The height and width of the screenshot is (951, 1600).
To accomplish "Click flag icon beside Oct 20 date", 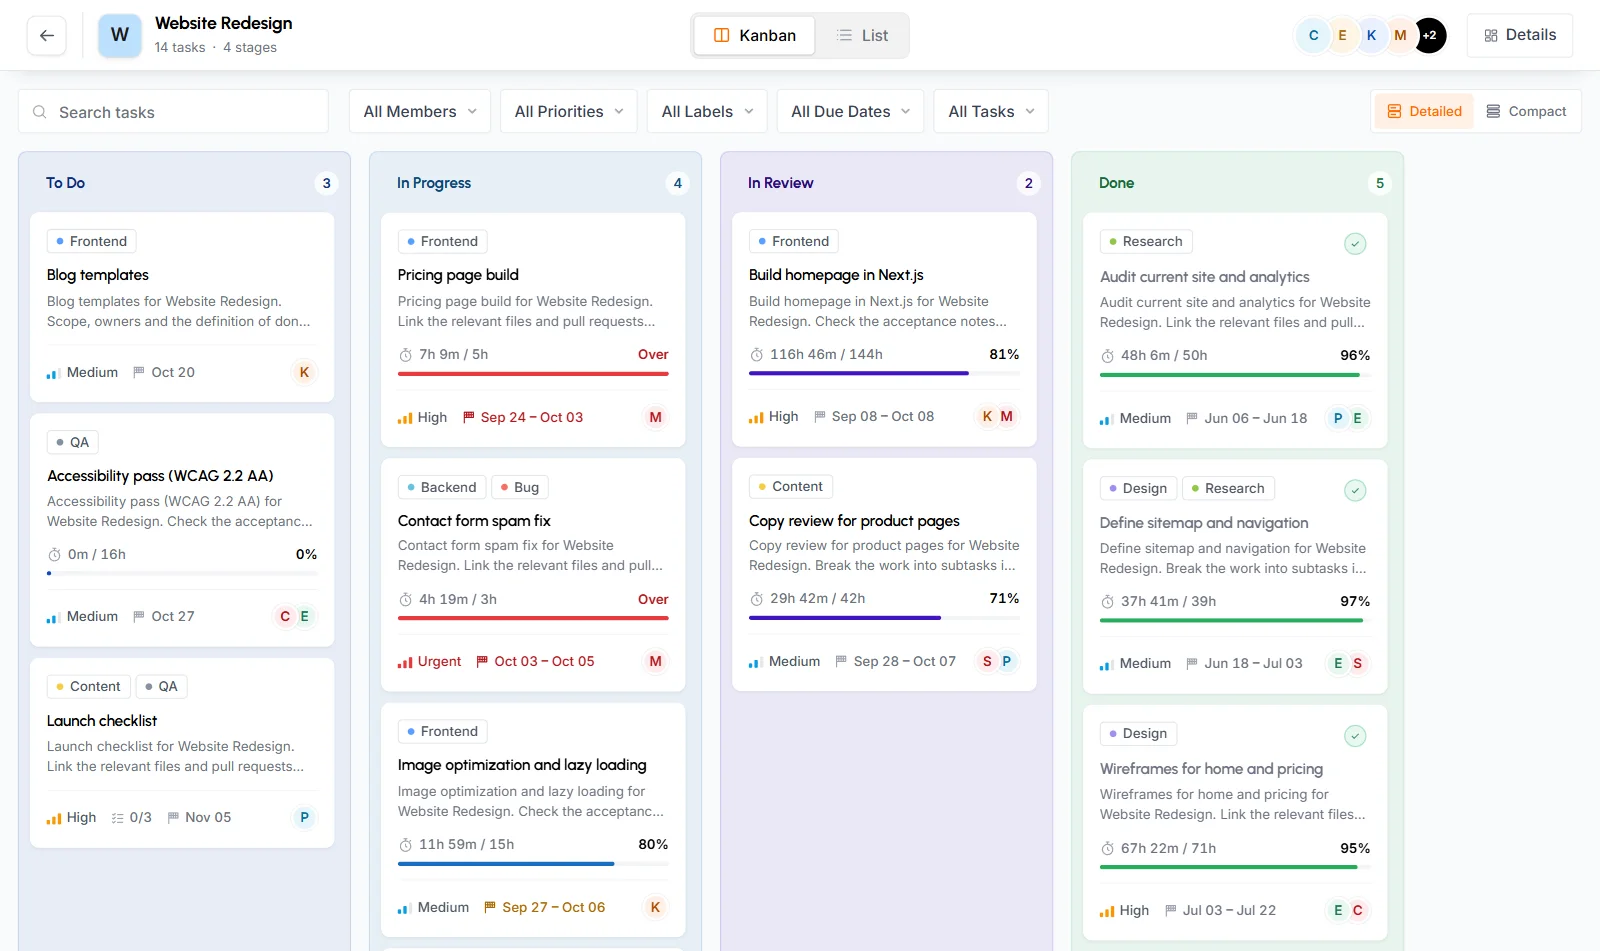I will pos(139,372).
